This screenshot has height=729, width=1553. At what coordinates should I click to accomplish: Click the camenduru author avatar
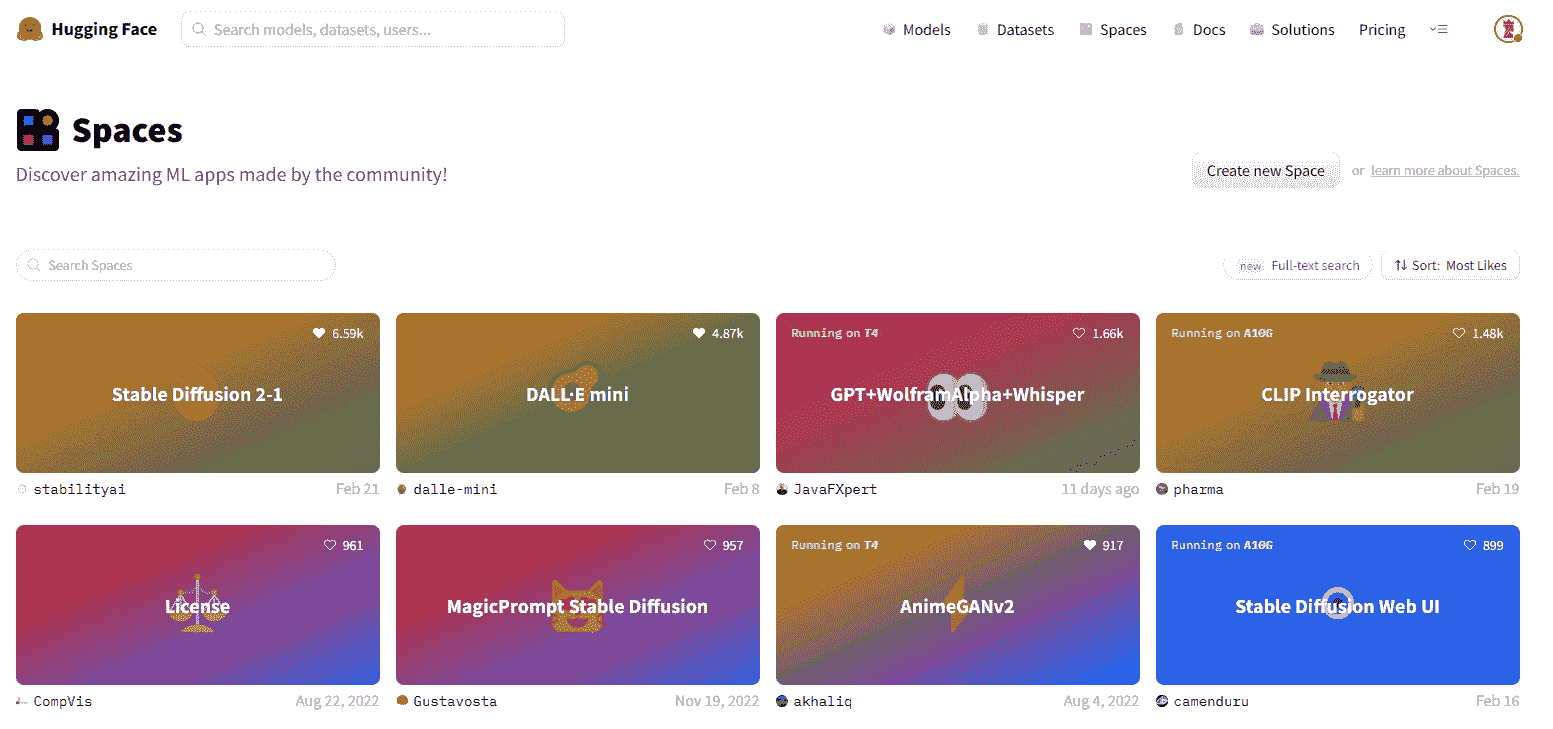point(1162,701)
